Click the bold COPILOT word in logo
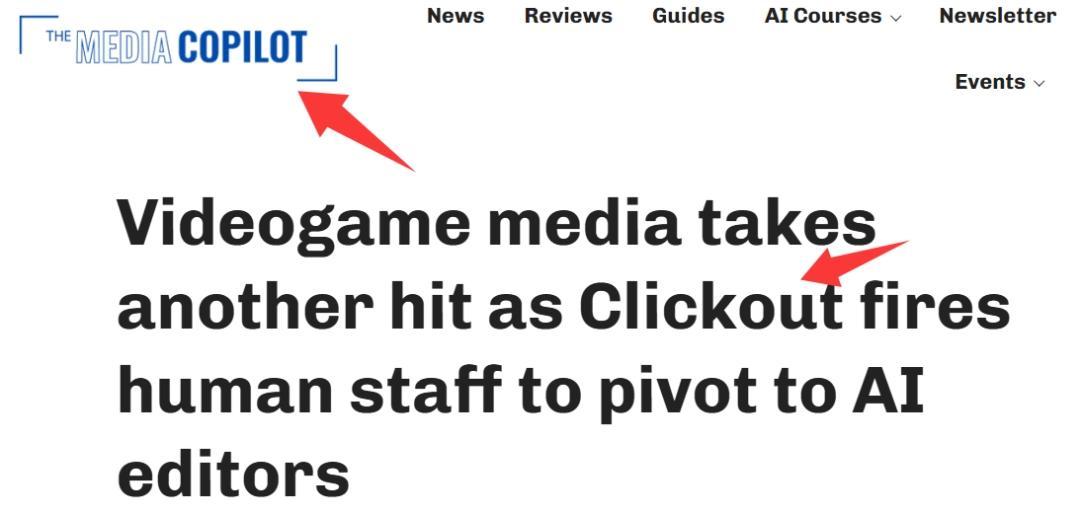 (242, 48)
